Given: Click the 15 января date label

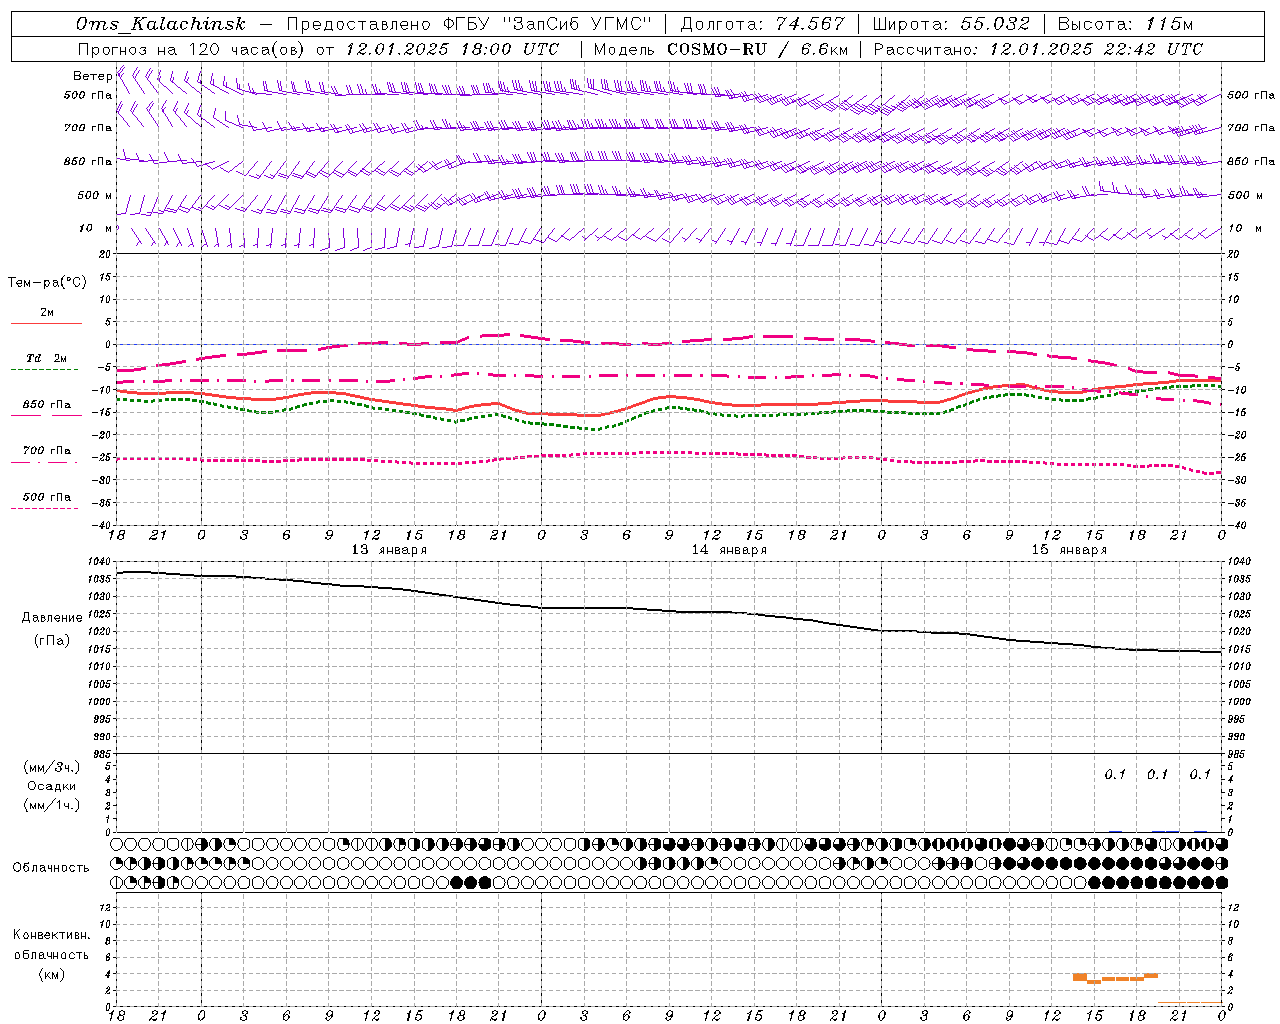Looking at the screenshot, I should 1069,550.
